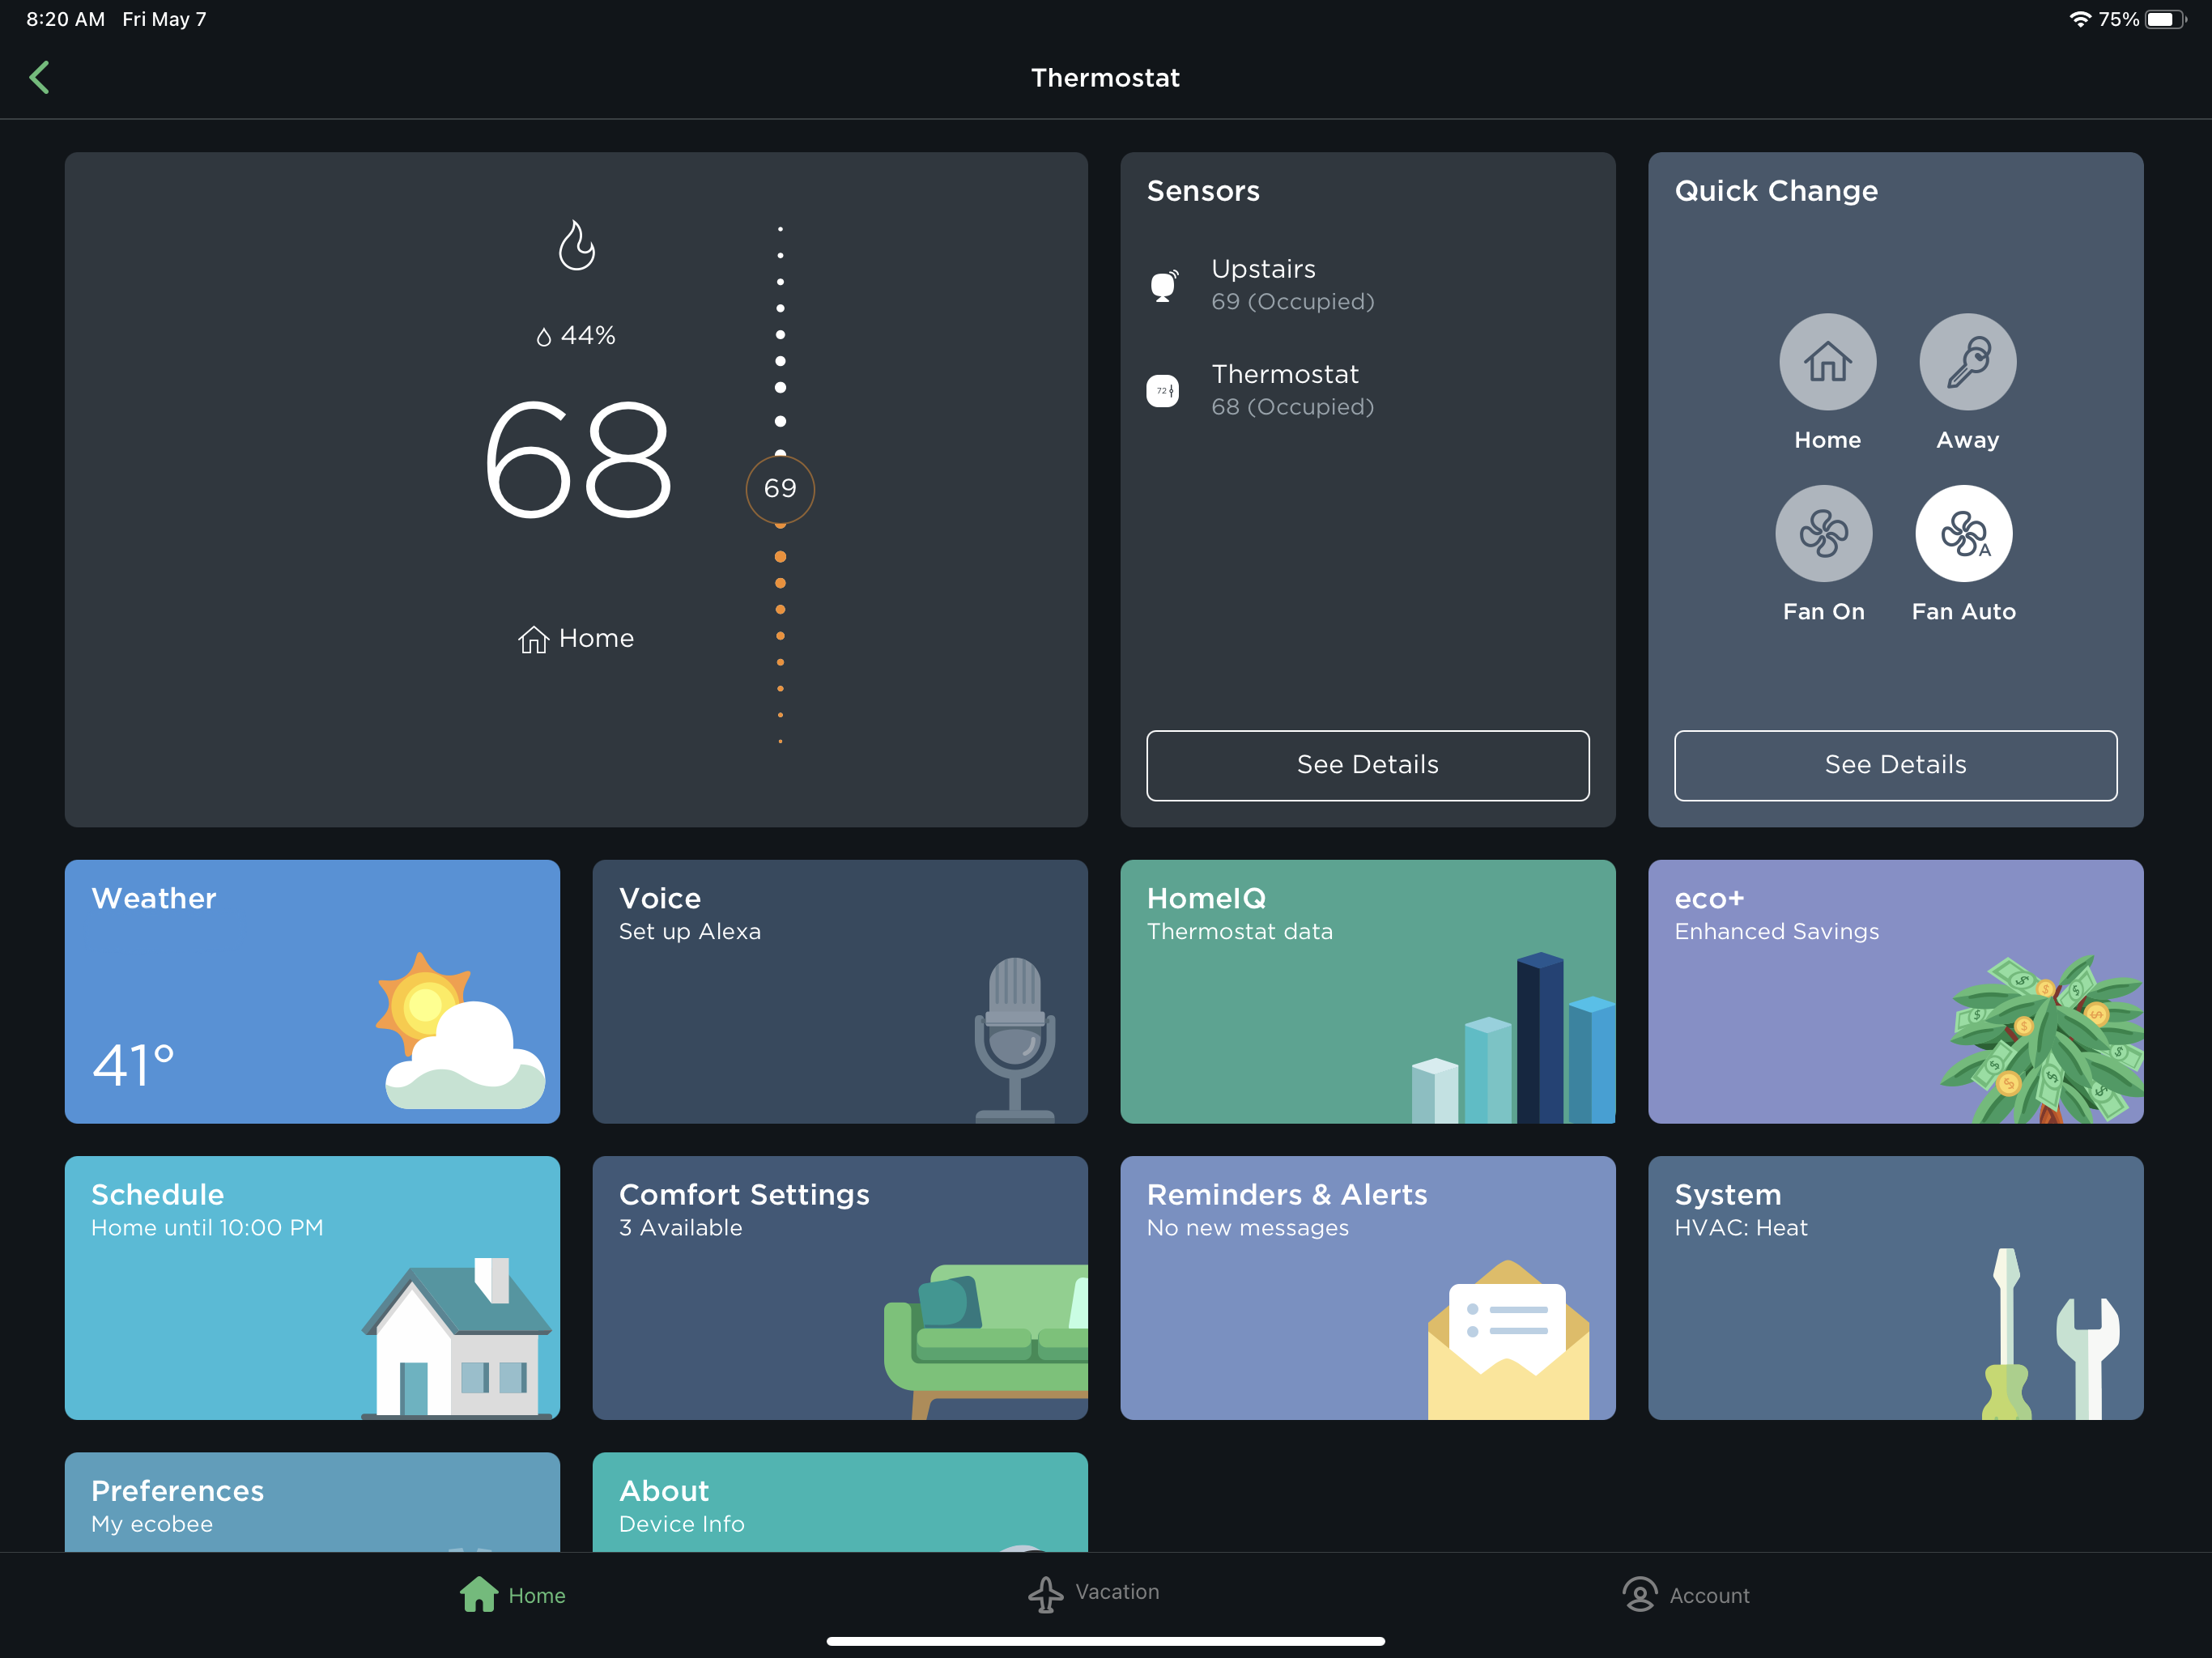The height and width of the screenshot is (1658, 2212).
Task: Switch to the Vacation tab
Action: click(1094, 1593)
